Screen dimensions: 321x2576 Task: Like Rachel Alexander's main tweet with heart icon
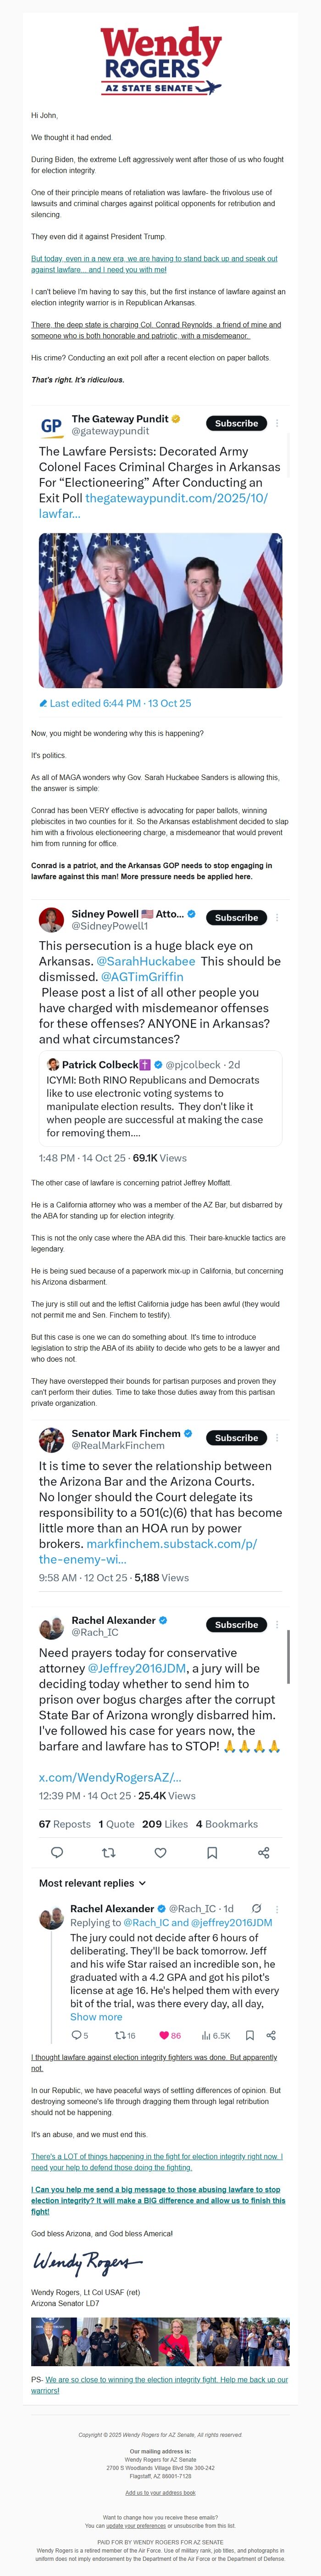160,1852
